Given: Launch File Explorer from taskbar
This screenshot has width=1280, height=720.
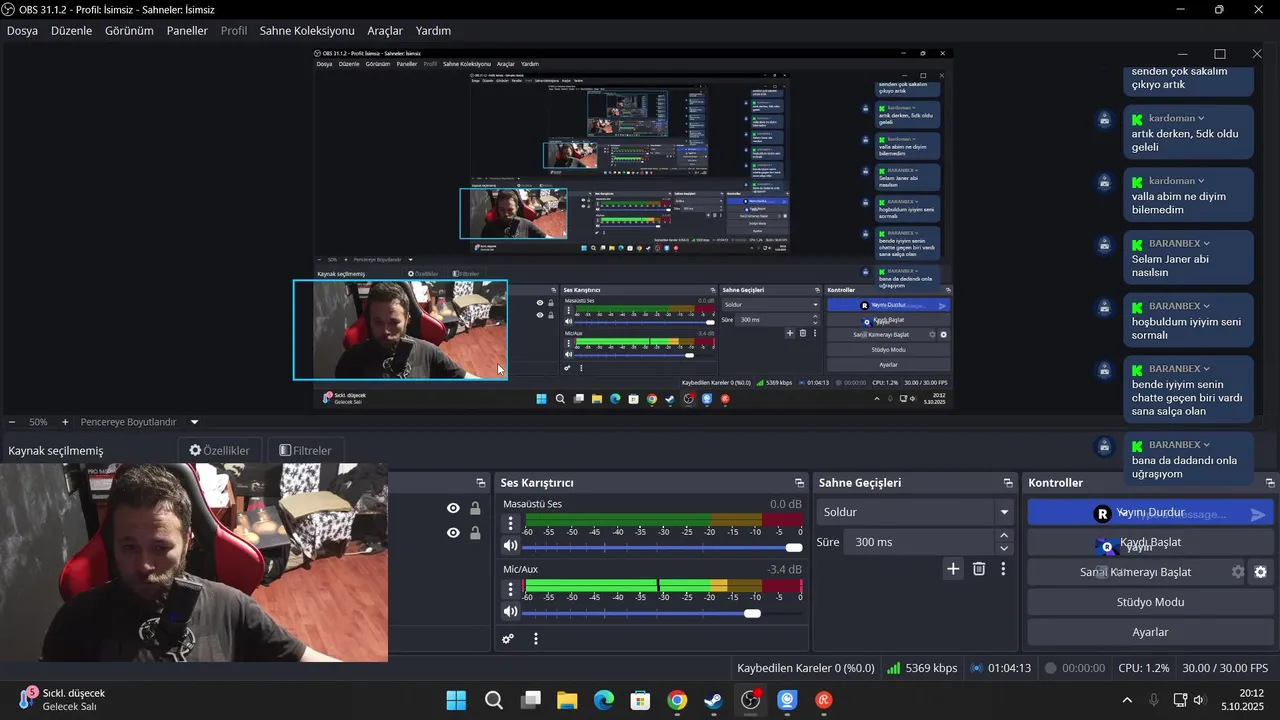Looking at the screenshot, I should pos(567,700).
